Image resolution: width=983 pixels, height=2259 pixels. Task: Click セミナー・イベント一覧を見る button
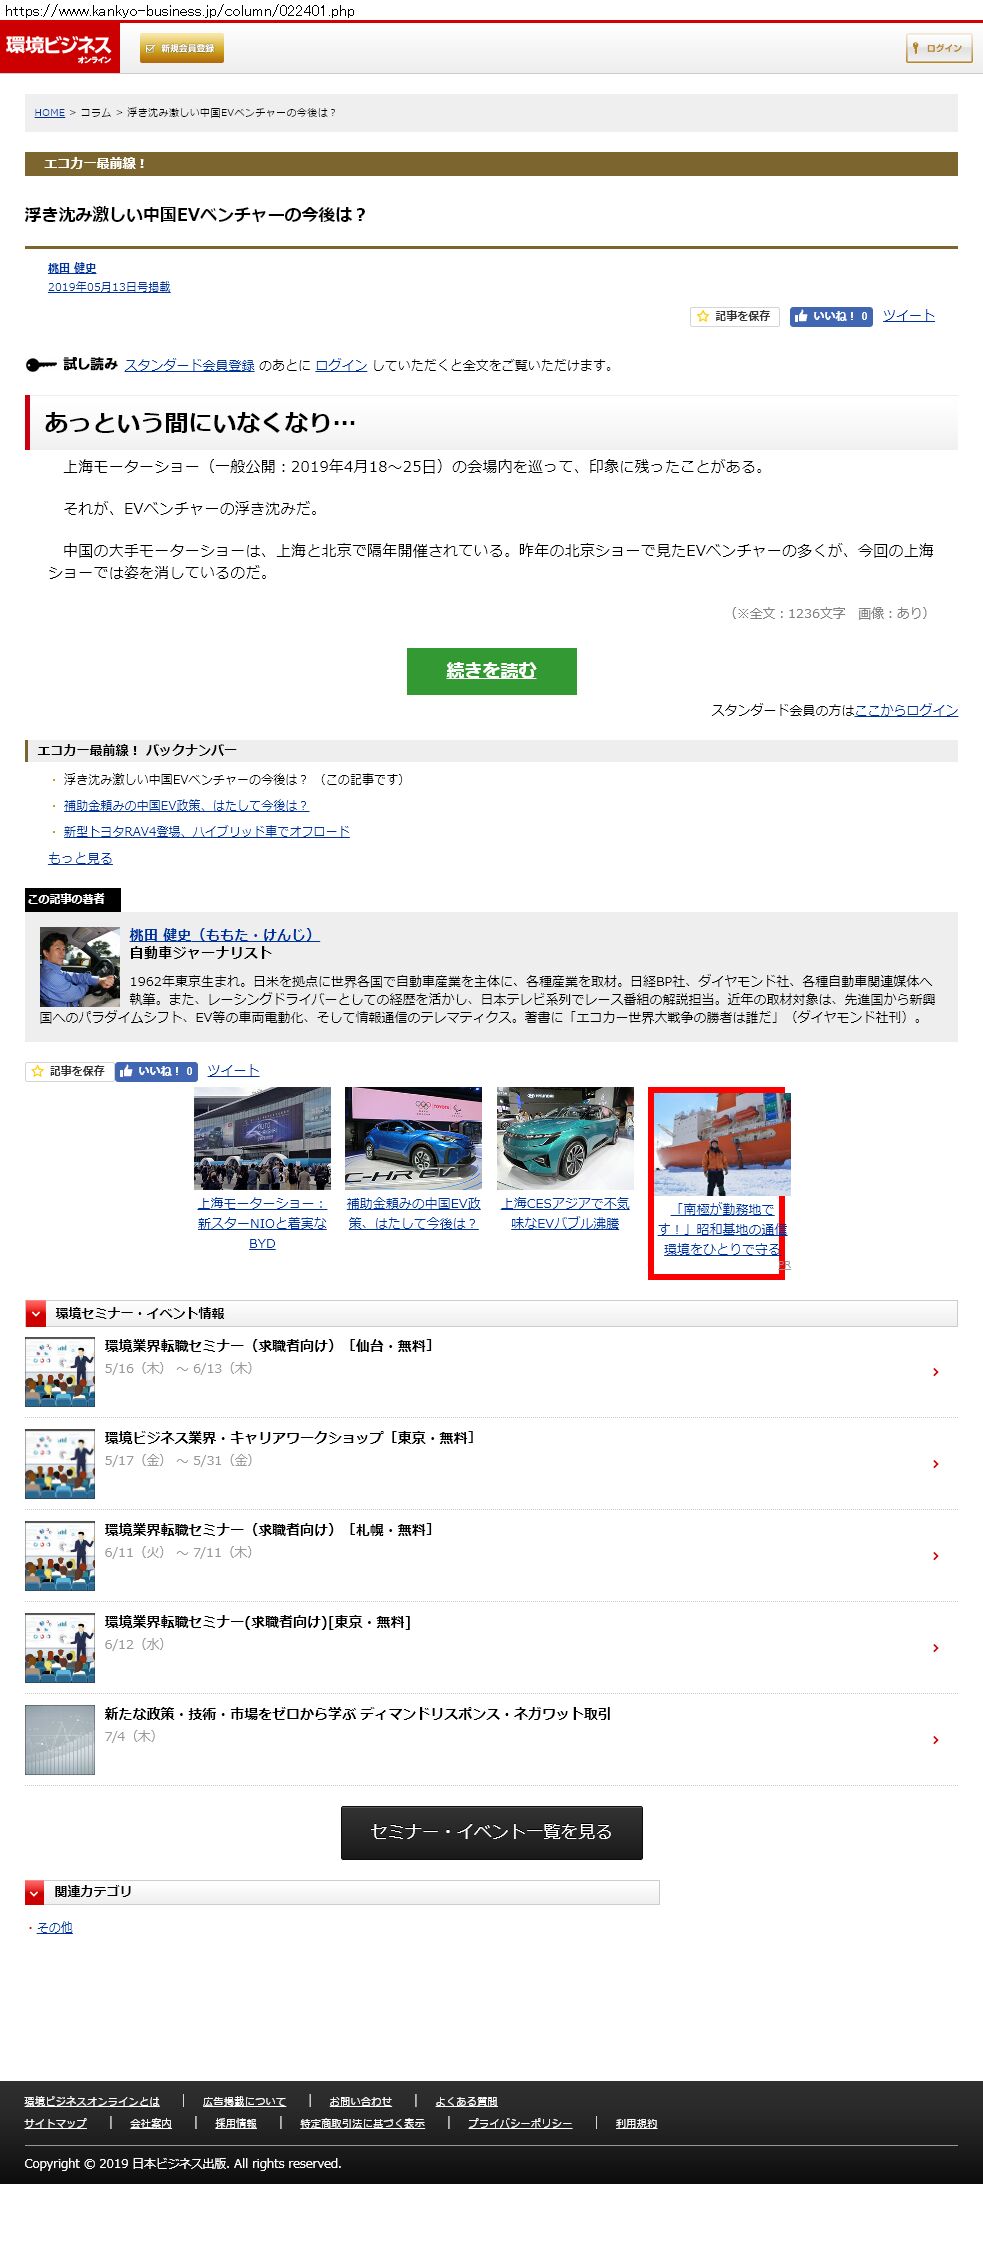click(x=491, y=1832)
